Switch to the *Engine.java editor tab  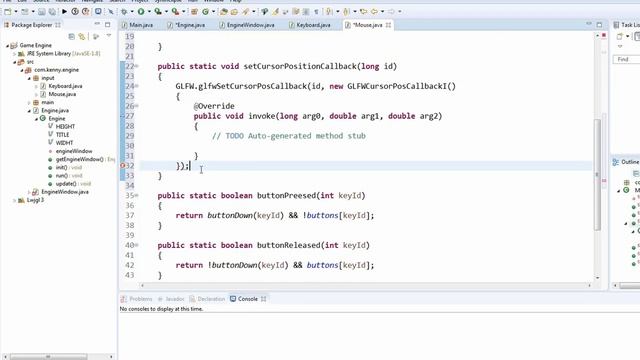coord(186,25)
